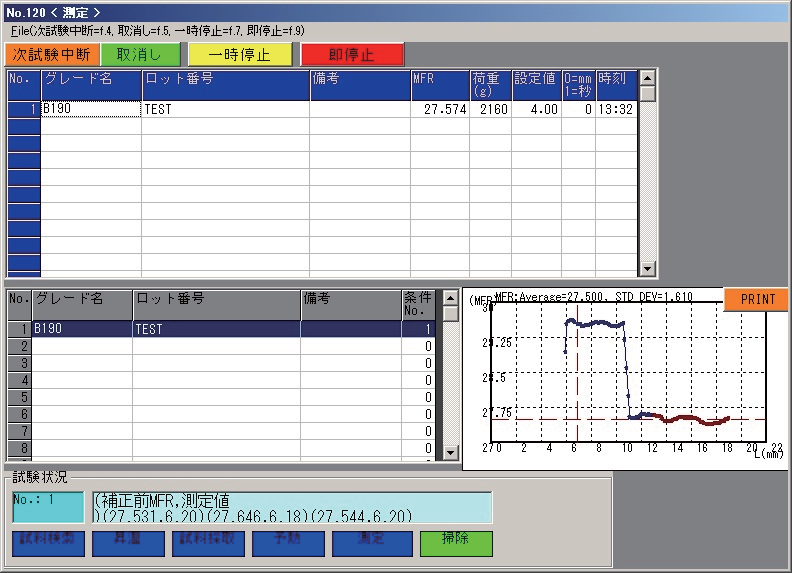Click the MFR value 27.574 cell

pyautogui.click(x=439, y=109)
